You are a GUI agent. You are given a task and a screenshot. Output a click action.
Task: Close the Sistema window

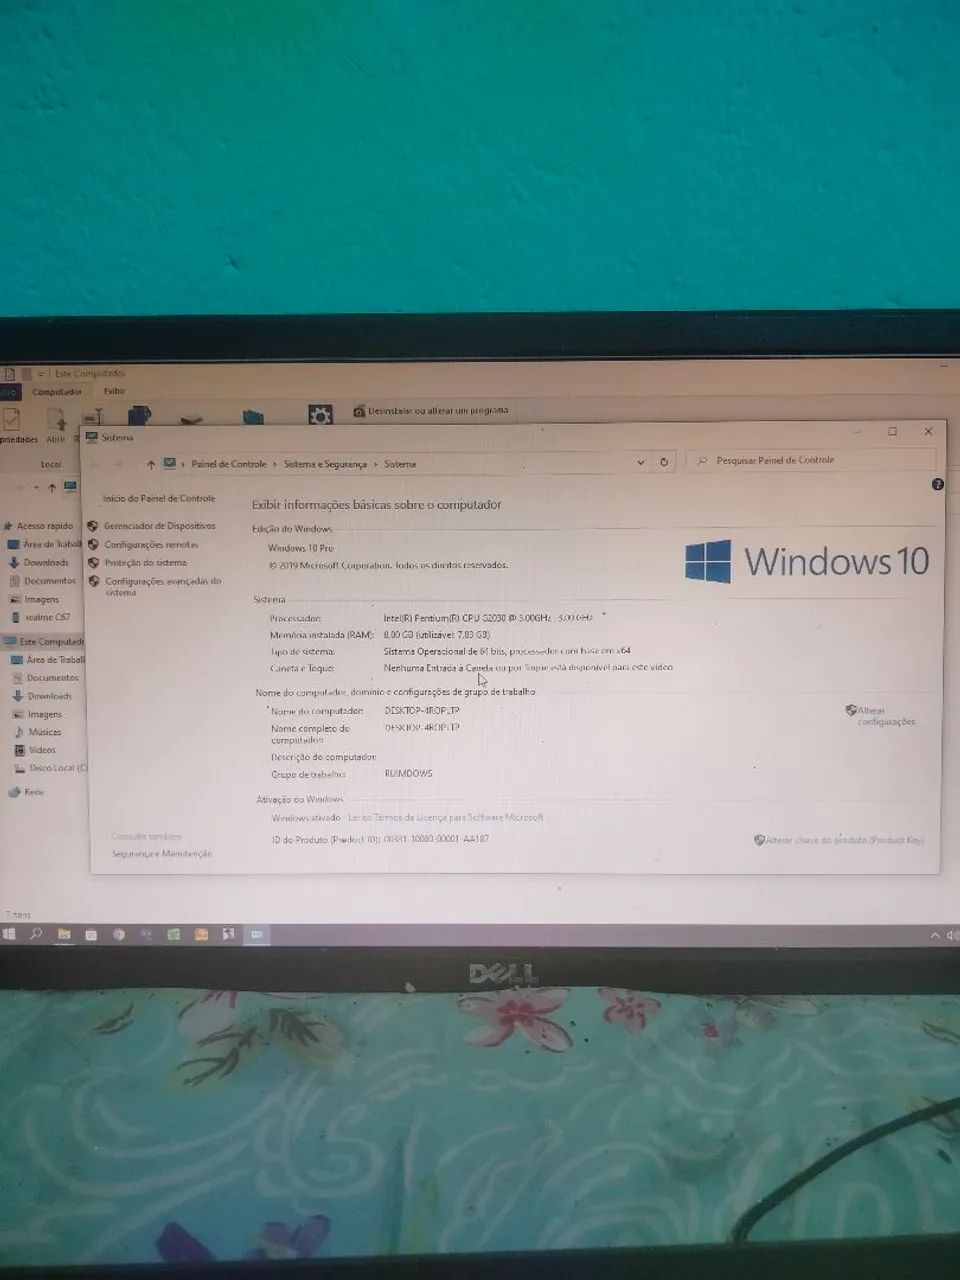coord(928,432)
